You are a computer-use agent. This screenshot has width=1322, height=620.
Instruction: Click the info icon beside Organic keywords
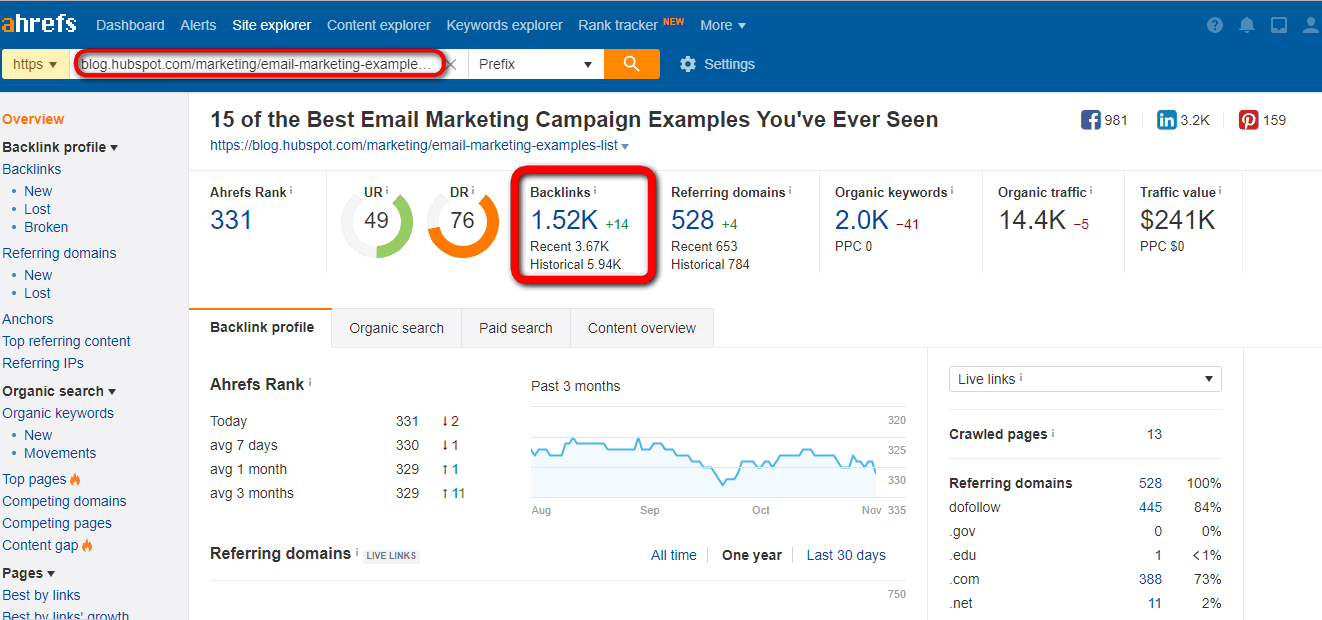click(952, 190)
